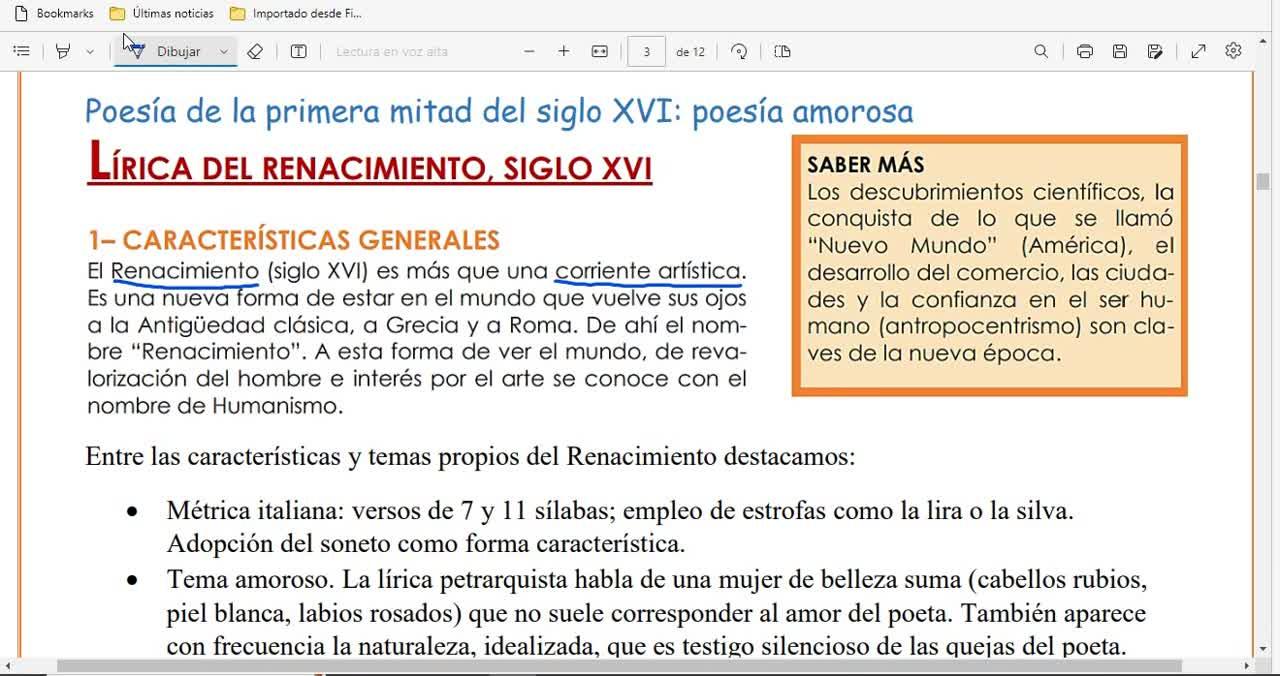This screenshot has width=1280, height=676.
Task: Click the add text box icon
Action: click(x=298, y=51)
